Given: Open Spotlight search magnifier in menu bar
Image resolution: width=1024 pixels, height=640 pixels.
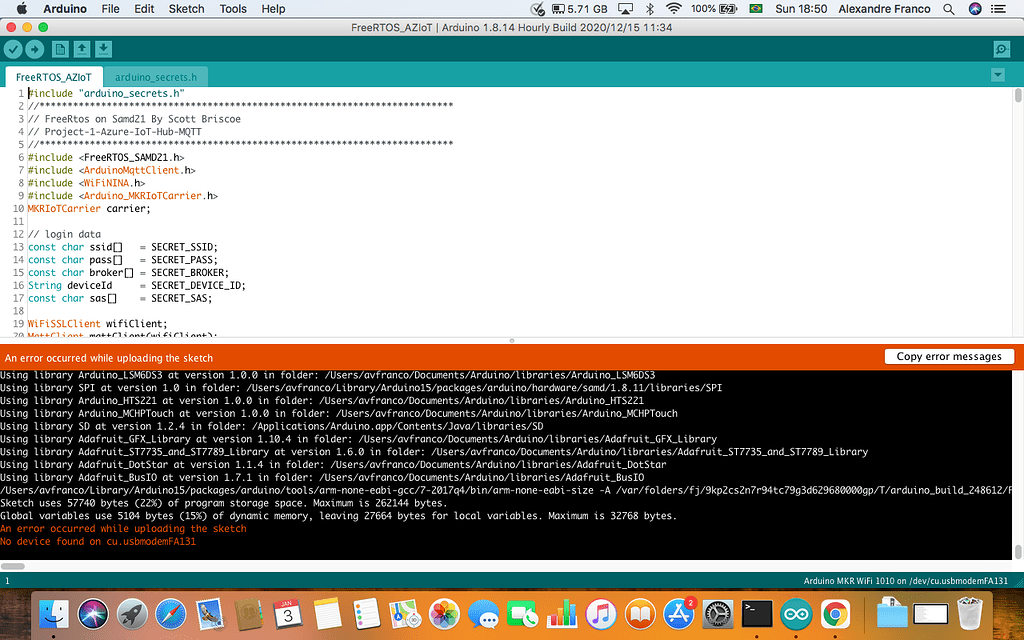Looking at the screenshot, I should coord(949,9).
